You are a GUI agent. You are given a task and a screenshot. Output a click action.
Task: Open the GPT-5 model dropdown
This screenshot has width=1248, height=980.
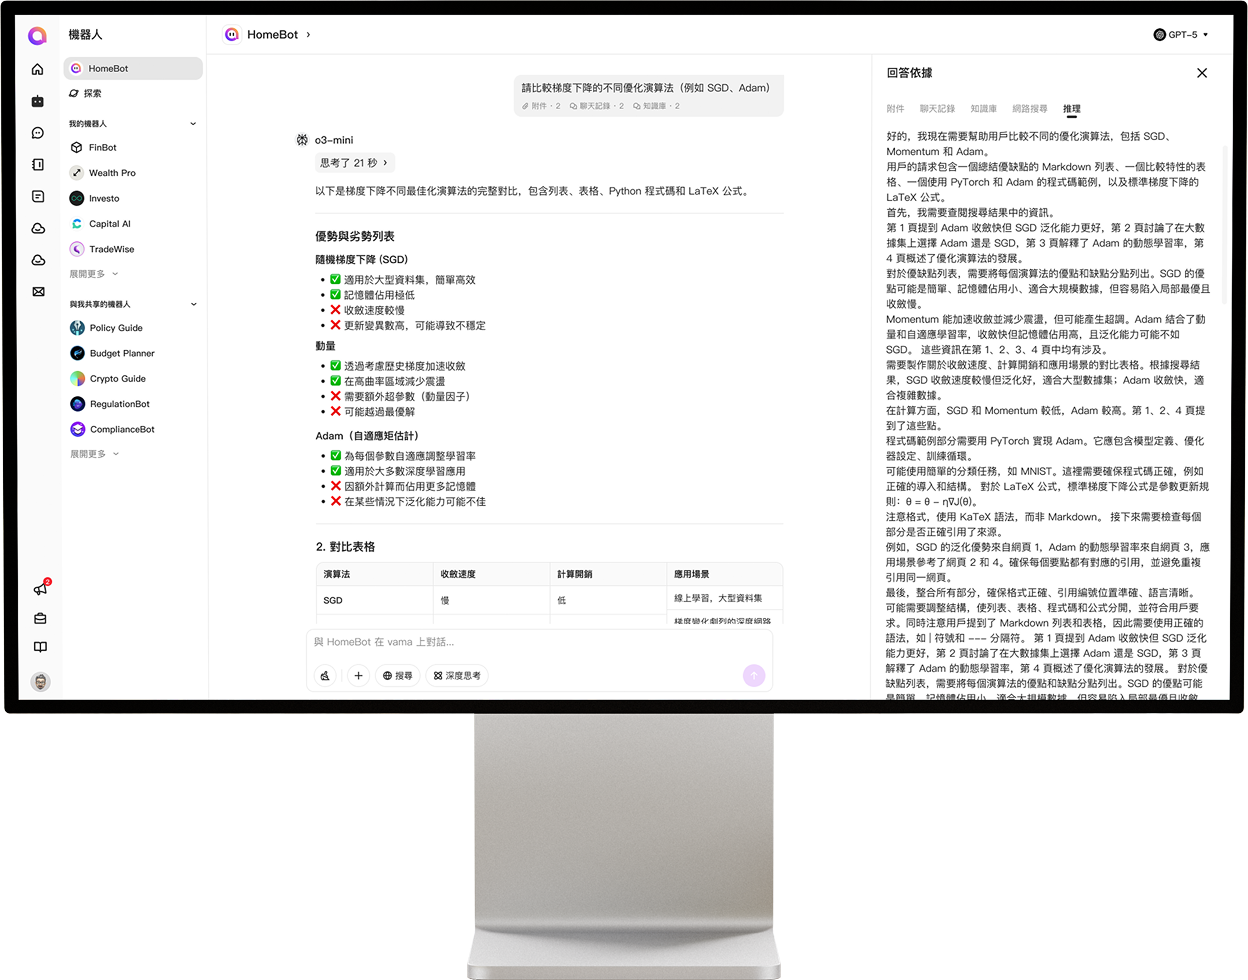pos(1181,35)
